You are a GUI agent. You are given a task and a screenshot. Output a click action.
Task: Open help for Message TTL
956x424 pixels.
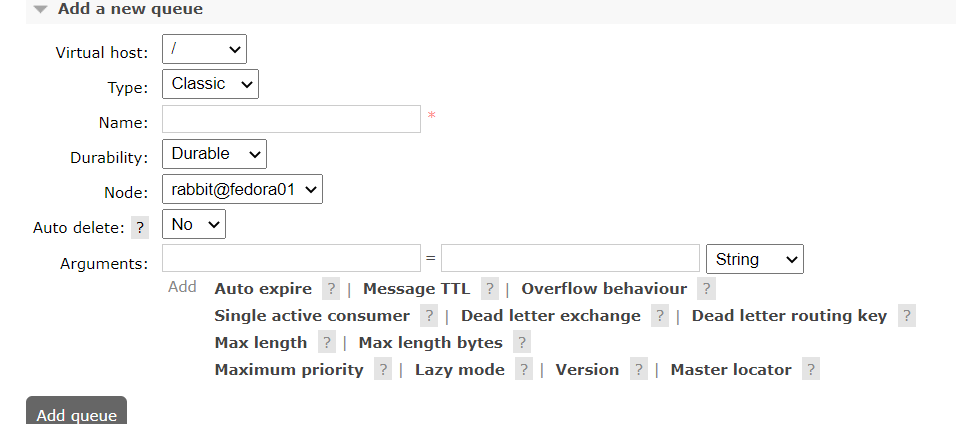click(489, 289)
